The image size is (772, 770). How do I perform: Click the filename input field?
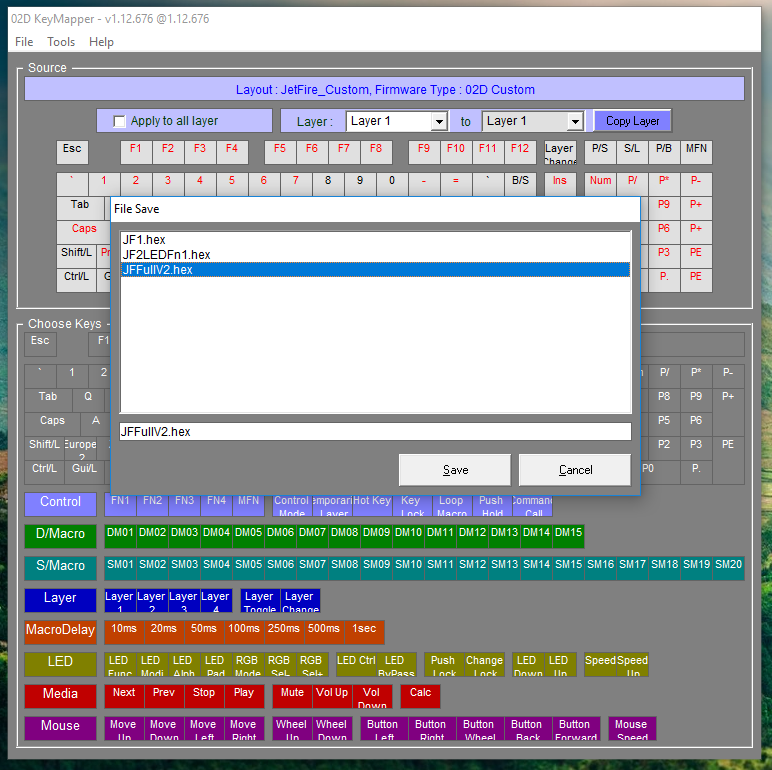375,432
